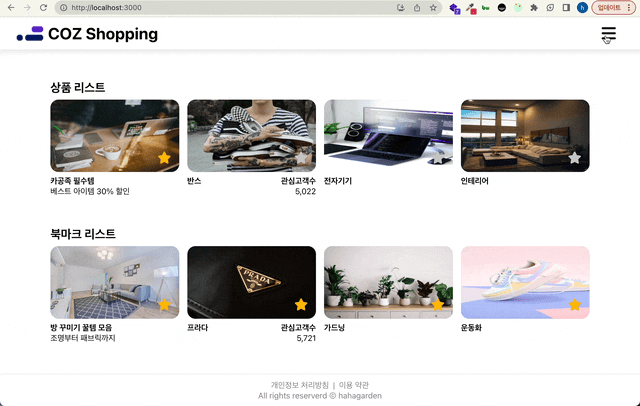Open the 인테리어 living room image
The width and height of the screenshot is (640, 406).
pos(525,135)
